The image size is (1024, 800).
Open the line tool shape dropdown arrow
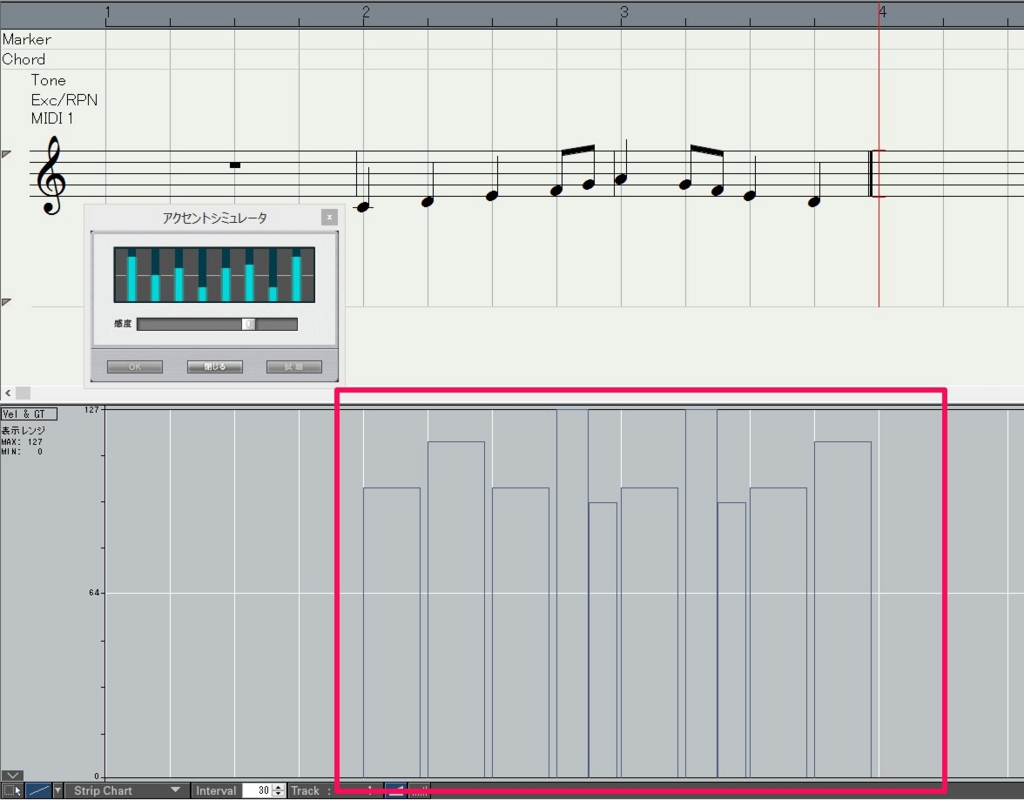click(57, 790)
